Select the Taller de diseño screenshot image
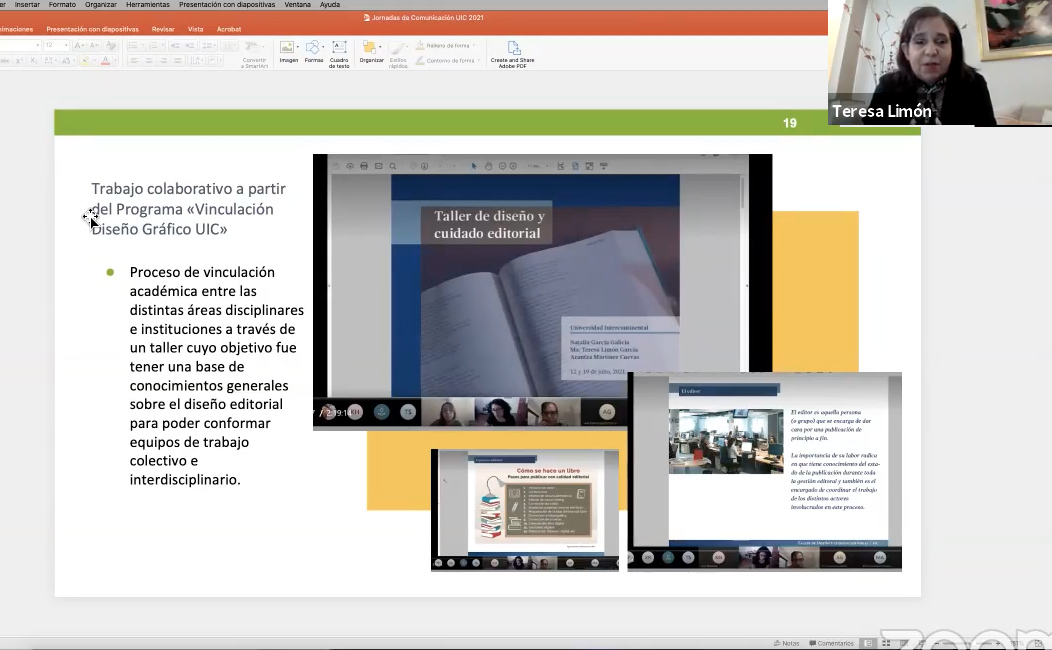This screenshot has height=650, width=1052. (x=542, y=292)
